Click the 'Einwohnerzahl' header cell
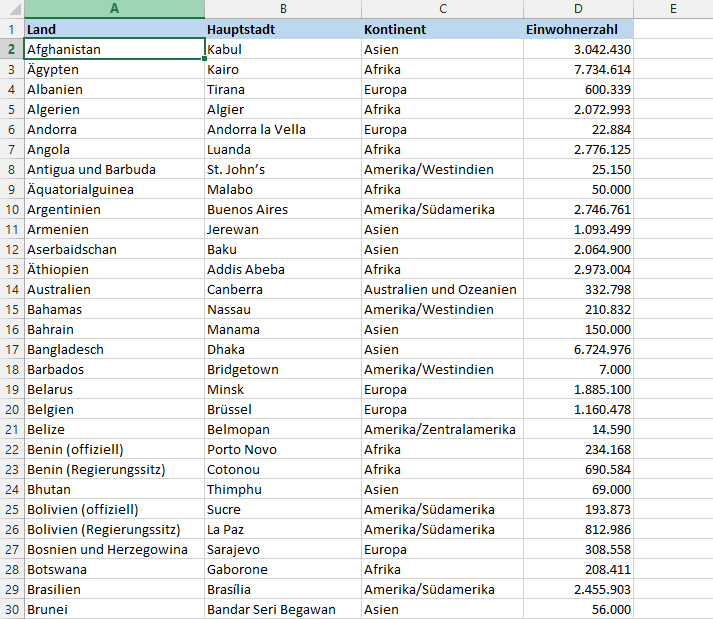This screenshot has height=619, width=713. pyautogui.click(x=578, y=29)
